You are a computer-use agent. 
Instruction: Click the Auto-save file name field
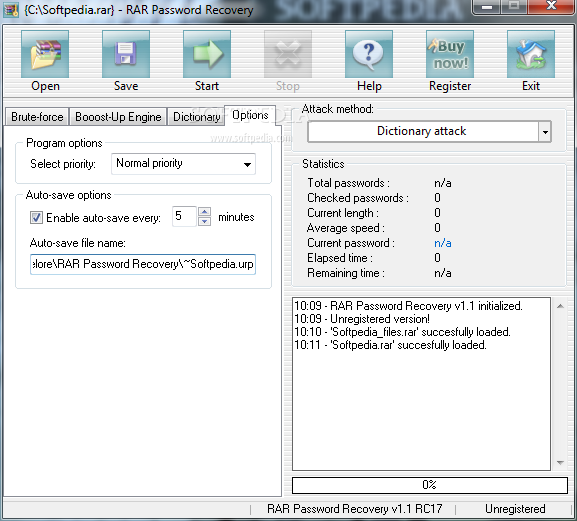[143, 264]
